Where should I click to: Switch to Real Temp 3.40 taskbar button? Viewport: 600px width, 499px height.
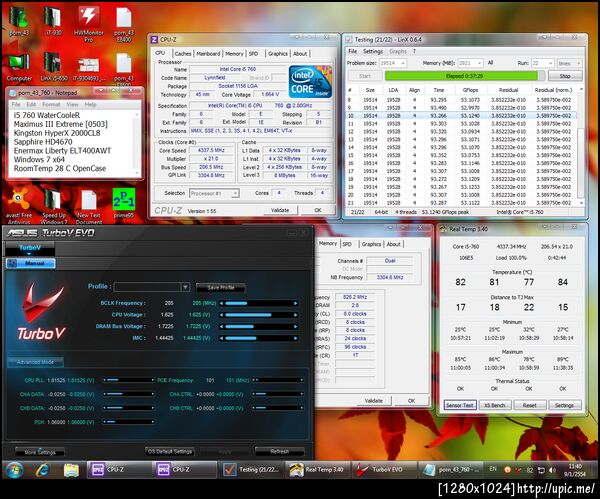[317, 470]
